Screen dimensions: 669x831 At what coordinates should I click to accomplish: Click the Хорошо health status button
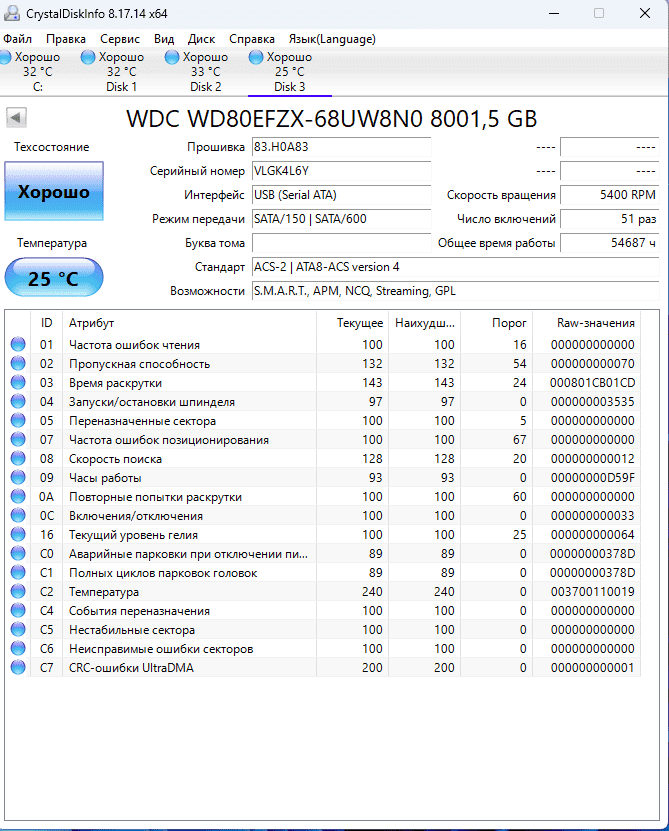pyautogui.click(x=54, y=192)
